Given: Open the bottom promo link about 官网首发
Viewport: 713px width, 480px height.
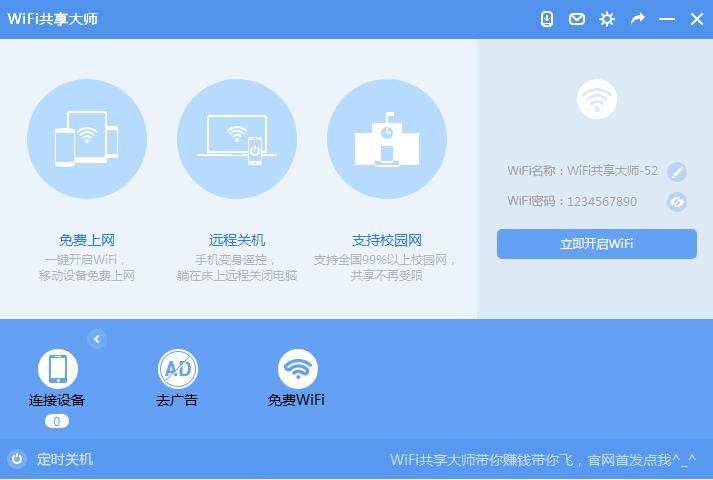Looking at the screenshot, I should click(x=543, y=460).
